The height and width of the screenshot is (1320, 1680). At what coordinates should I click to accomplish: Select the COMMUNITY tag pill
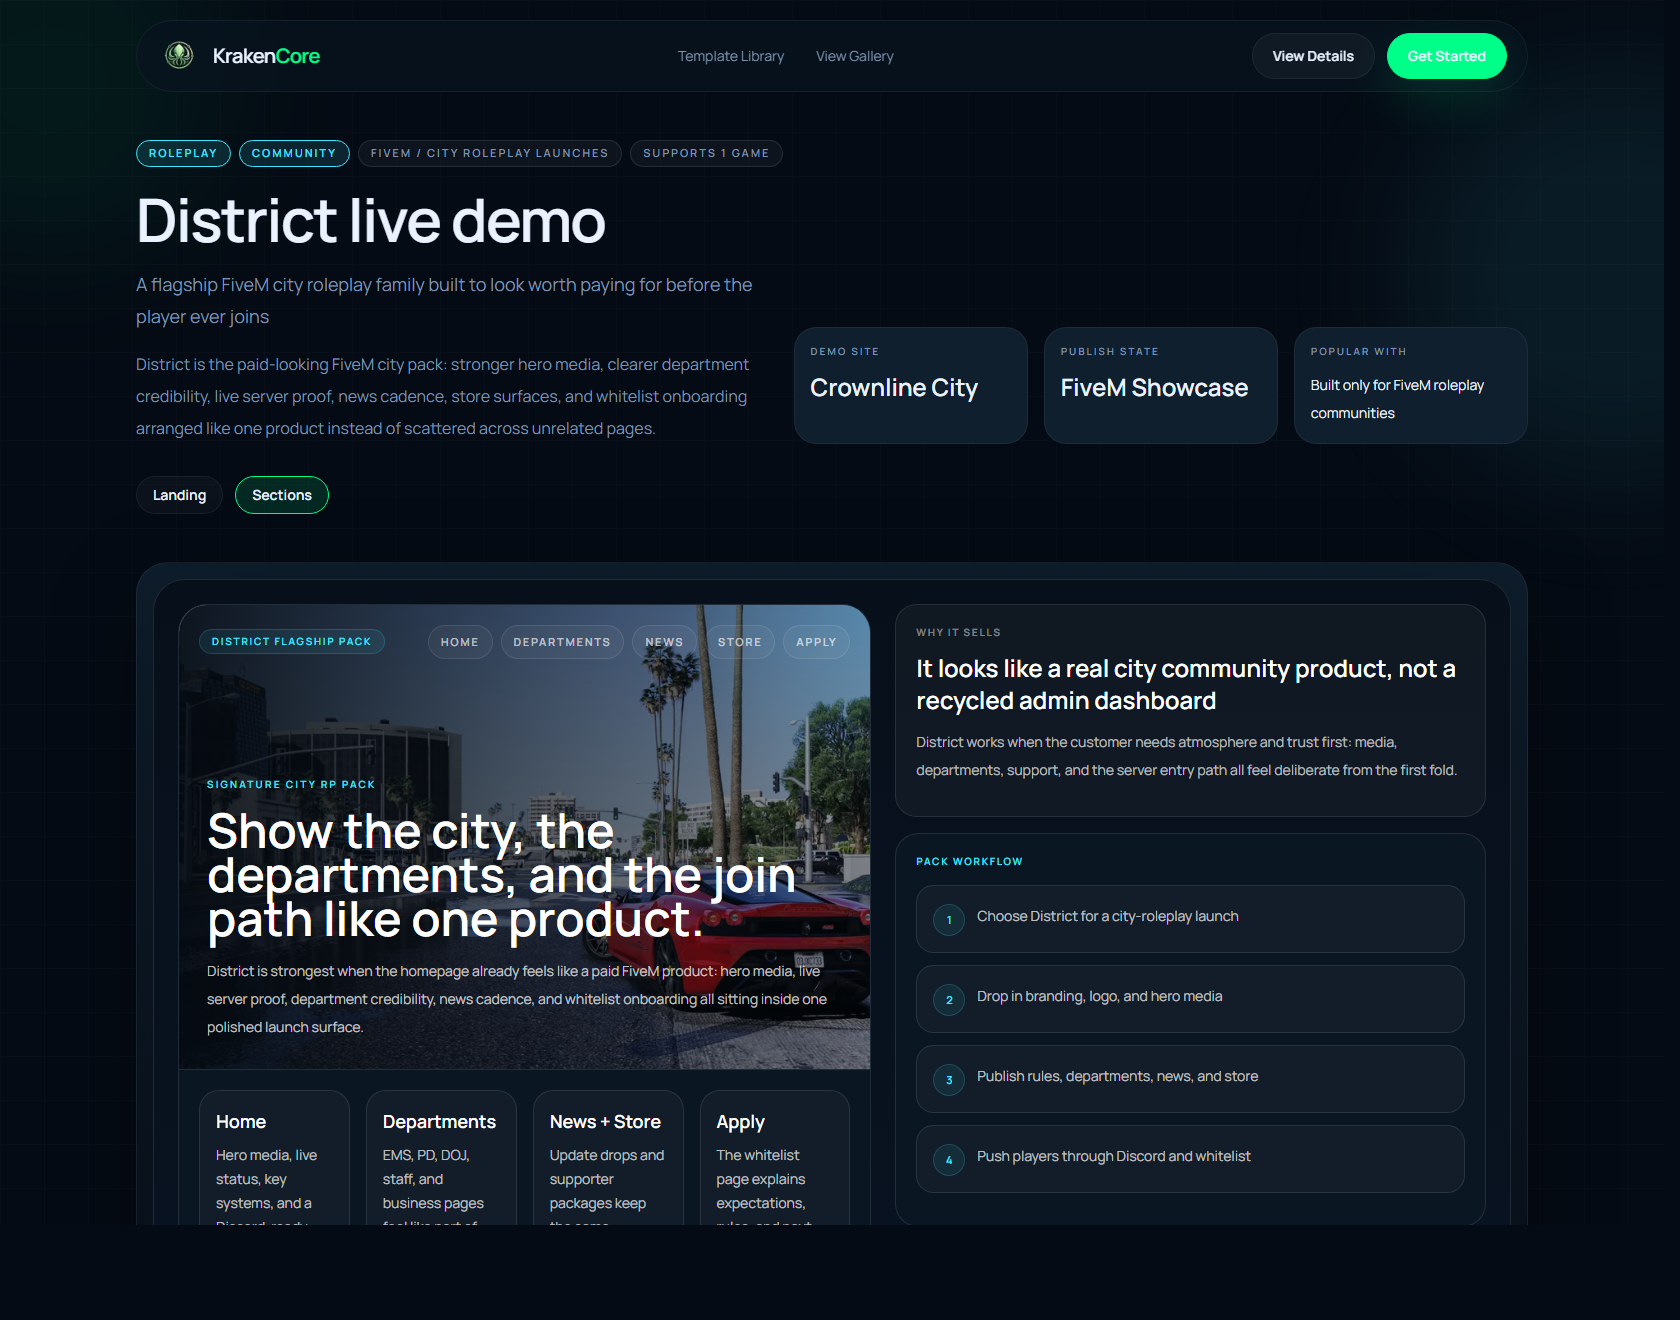click(294, 153)
